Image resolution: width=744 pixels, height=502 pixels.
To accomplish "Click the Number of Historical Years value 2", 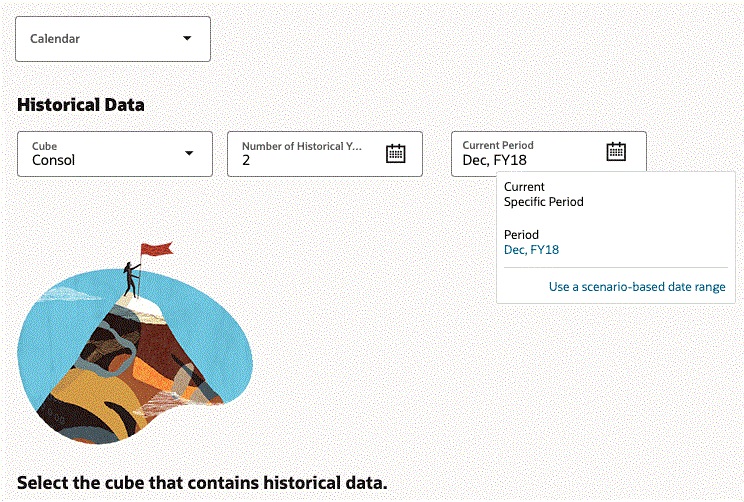I will pyautogui.click(x=246, y=160).
